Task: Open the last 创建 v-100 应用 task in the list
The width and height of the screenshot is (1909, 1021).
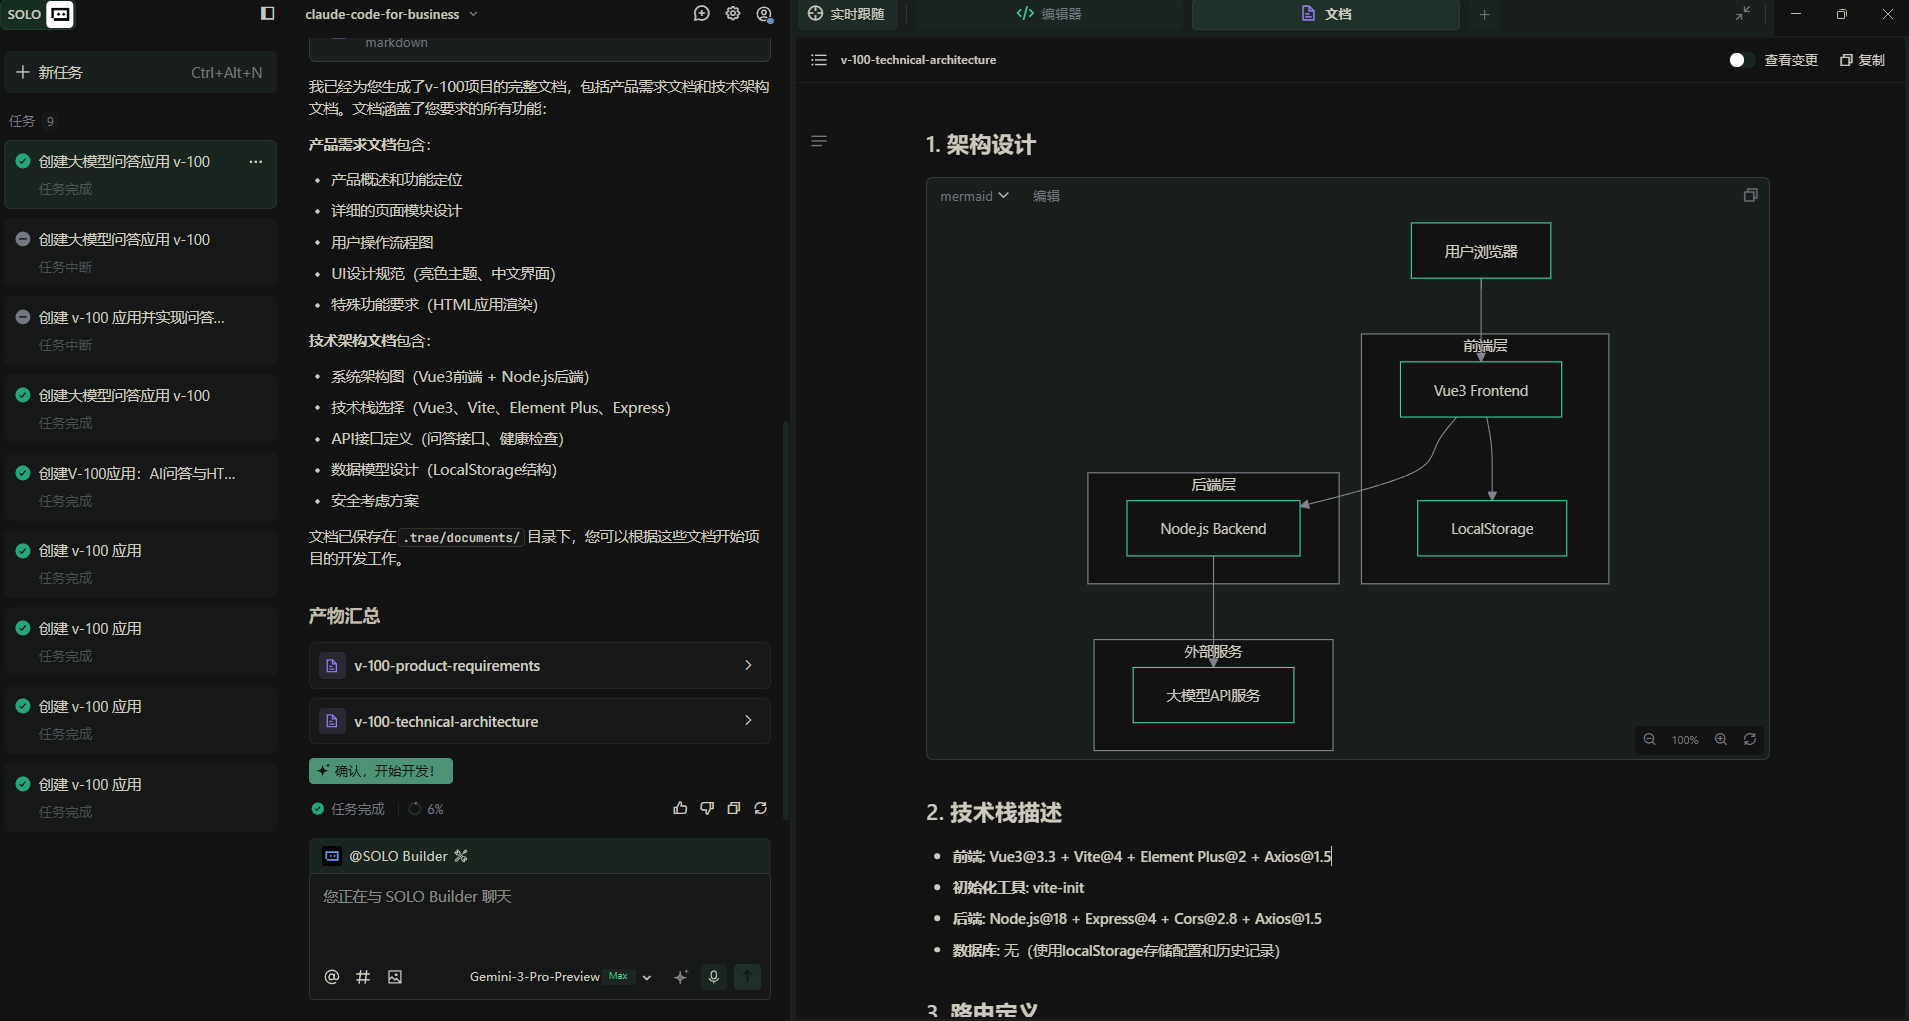Action: pyautogui.click(x=140, y=797)
